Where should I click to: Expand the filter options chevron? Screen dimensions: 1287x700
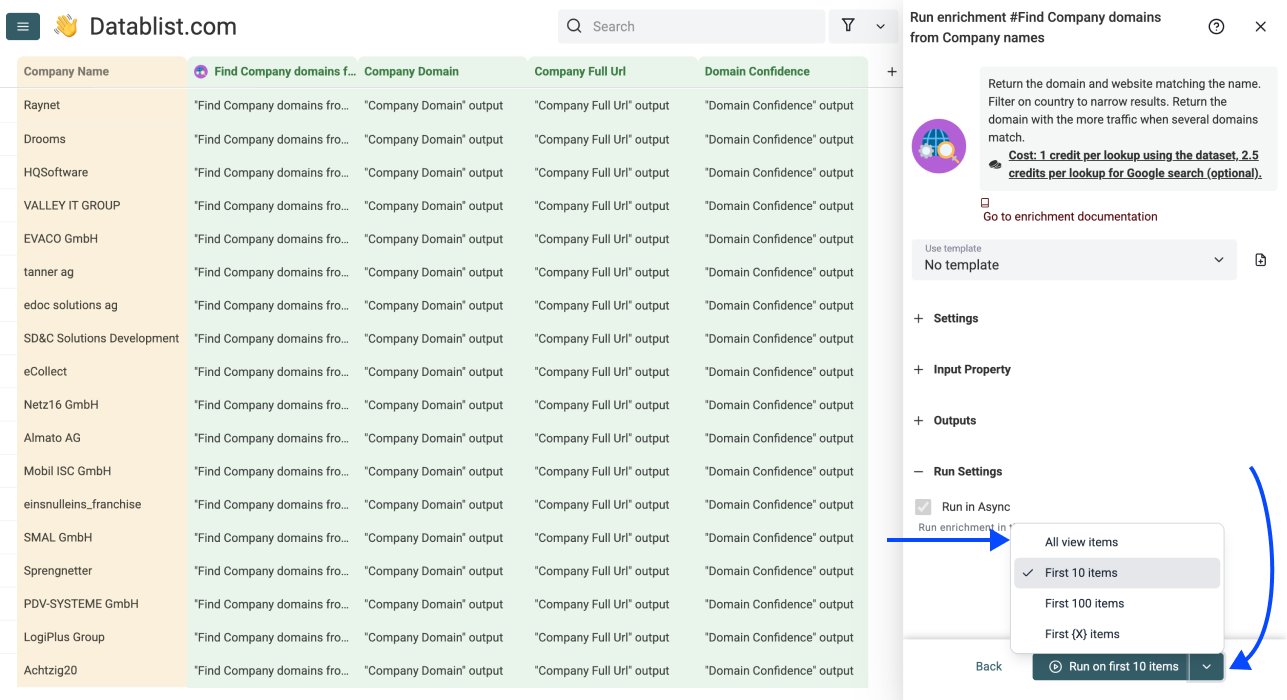(x=881, y=26)
